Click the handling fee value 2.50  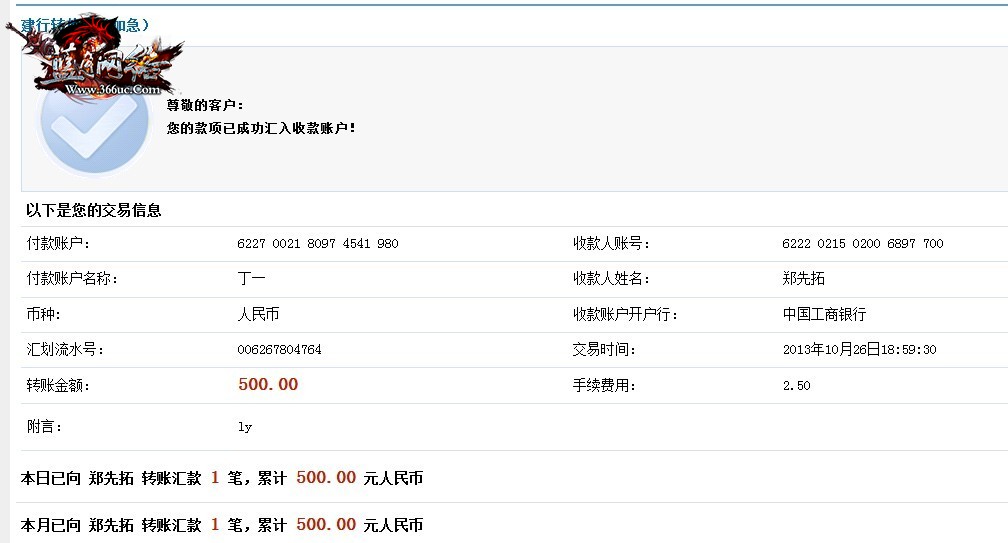point(796,385)
